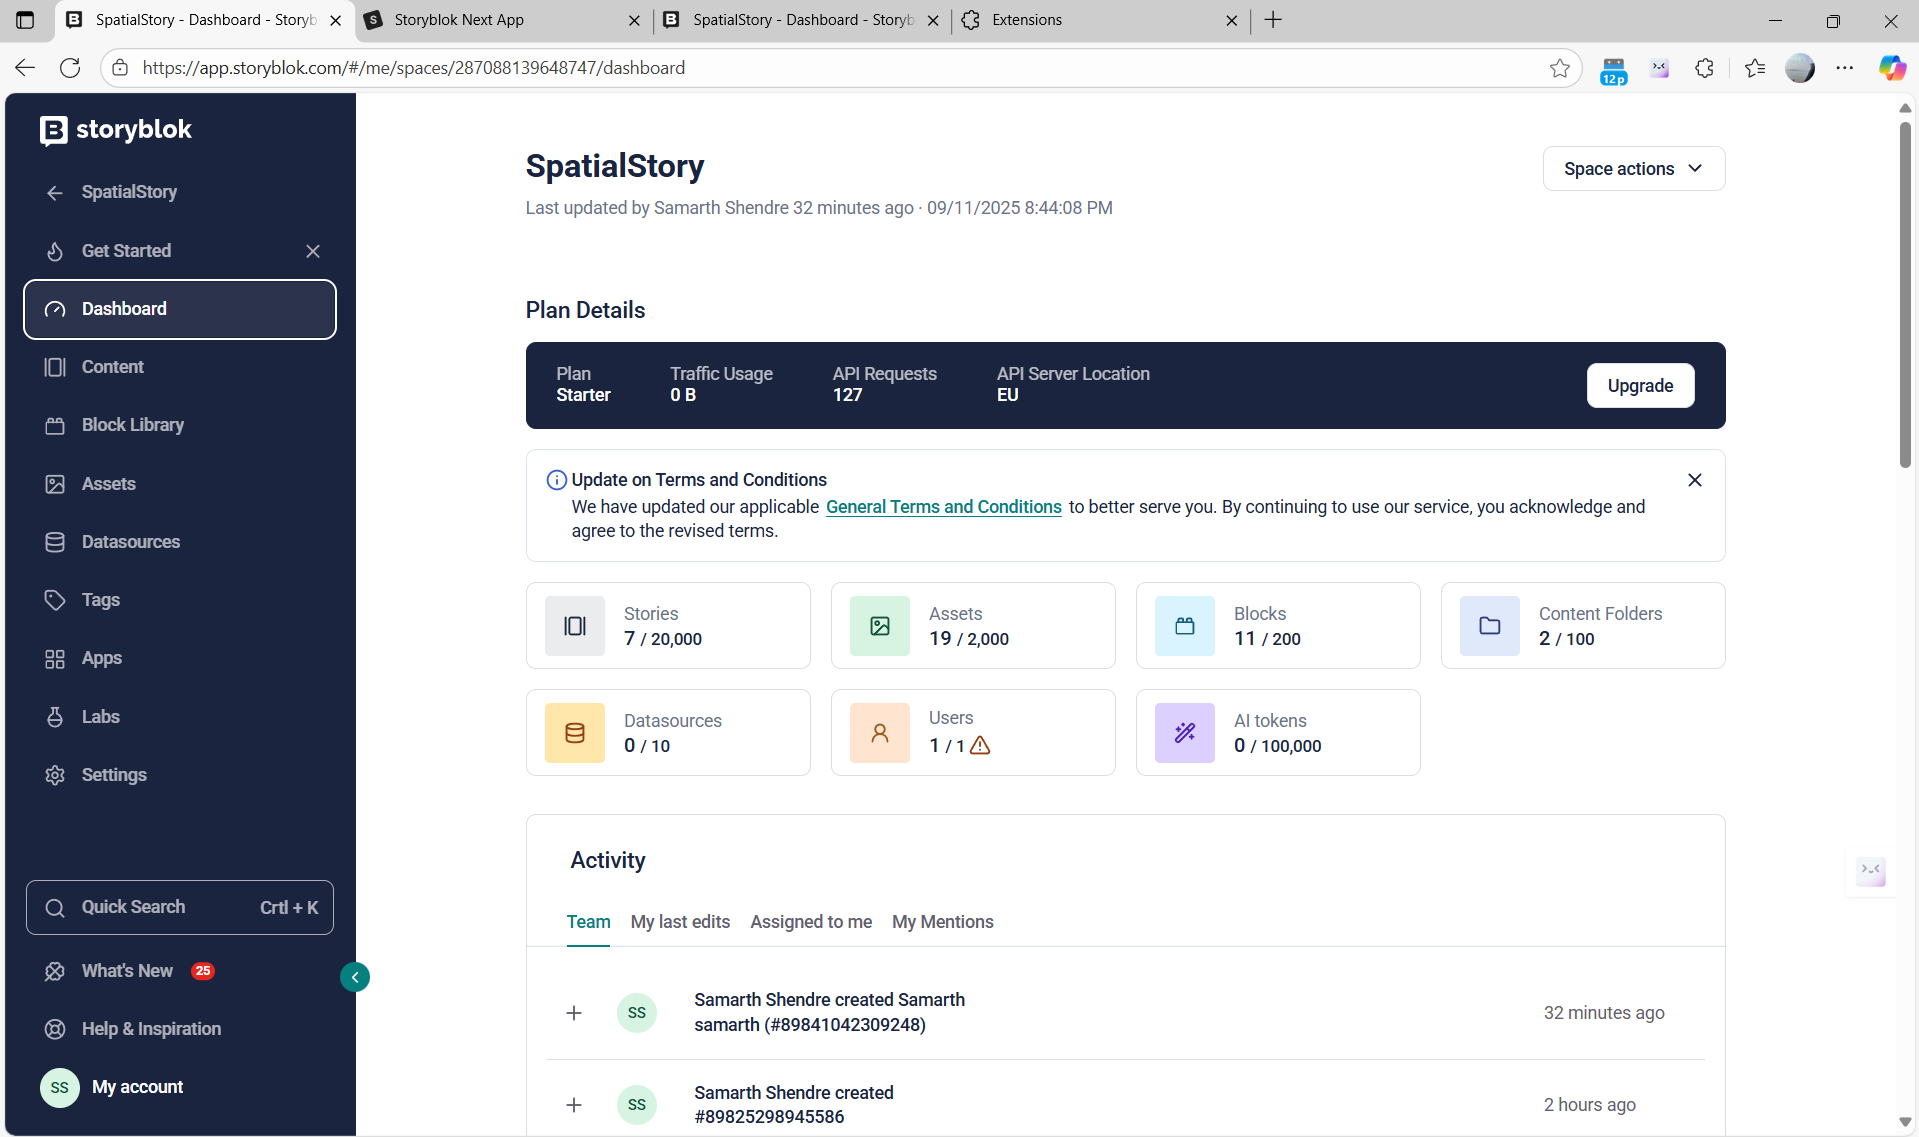The width and height of the screenshot is (1919, 1137).
Task: Click the floating AI assistant icon at right edge
Action: (x=1871, y=871)
